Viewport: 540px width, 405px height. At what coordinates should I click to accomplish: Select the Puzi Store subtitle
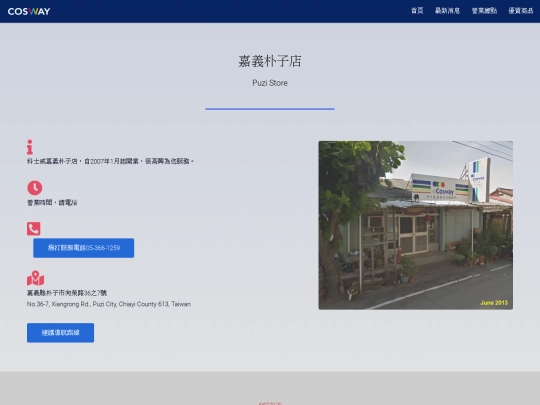[270, 83]
